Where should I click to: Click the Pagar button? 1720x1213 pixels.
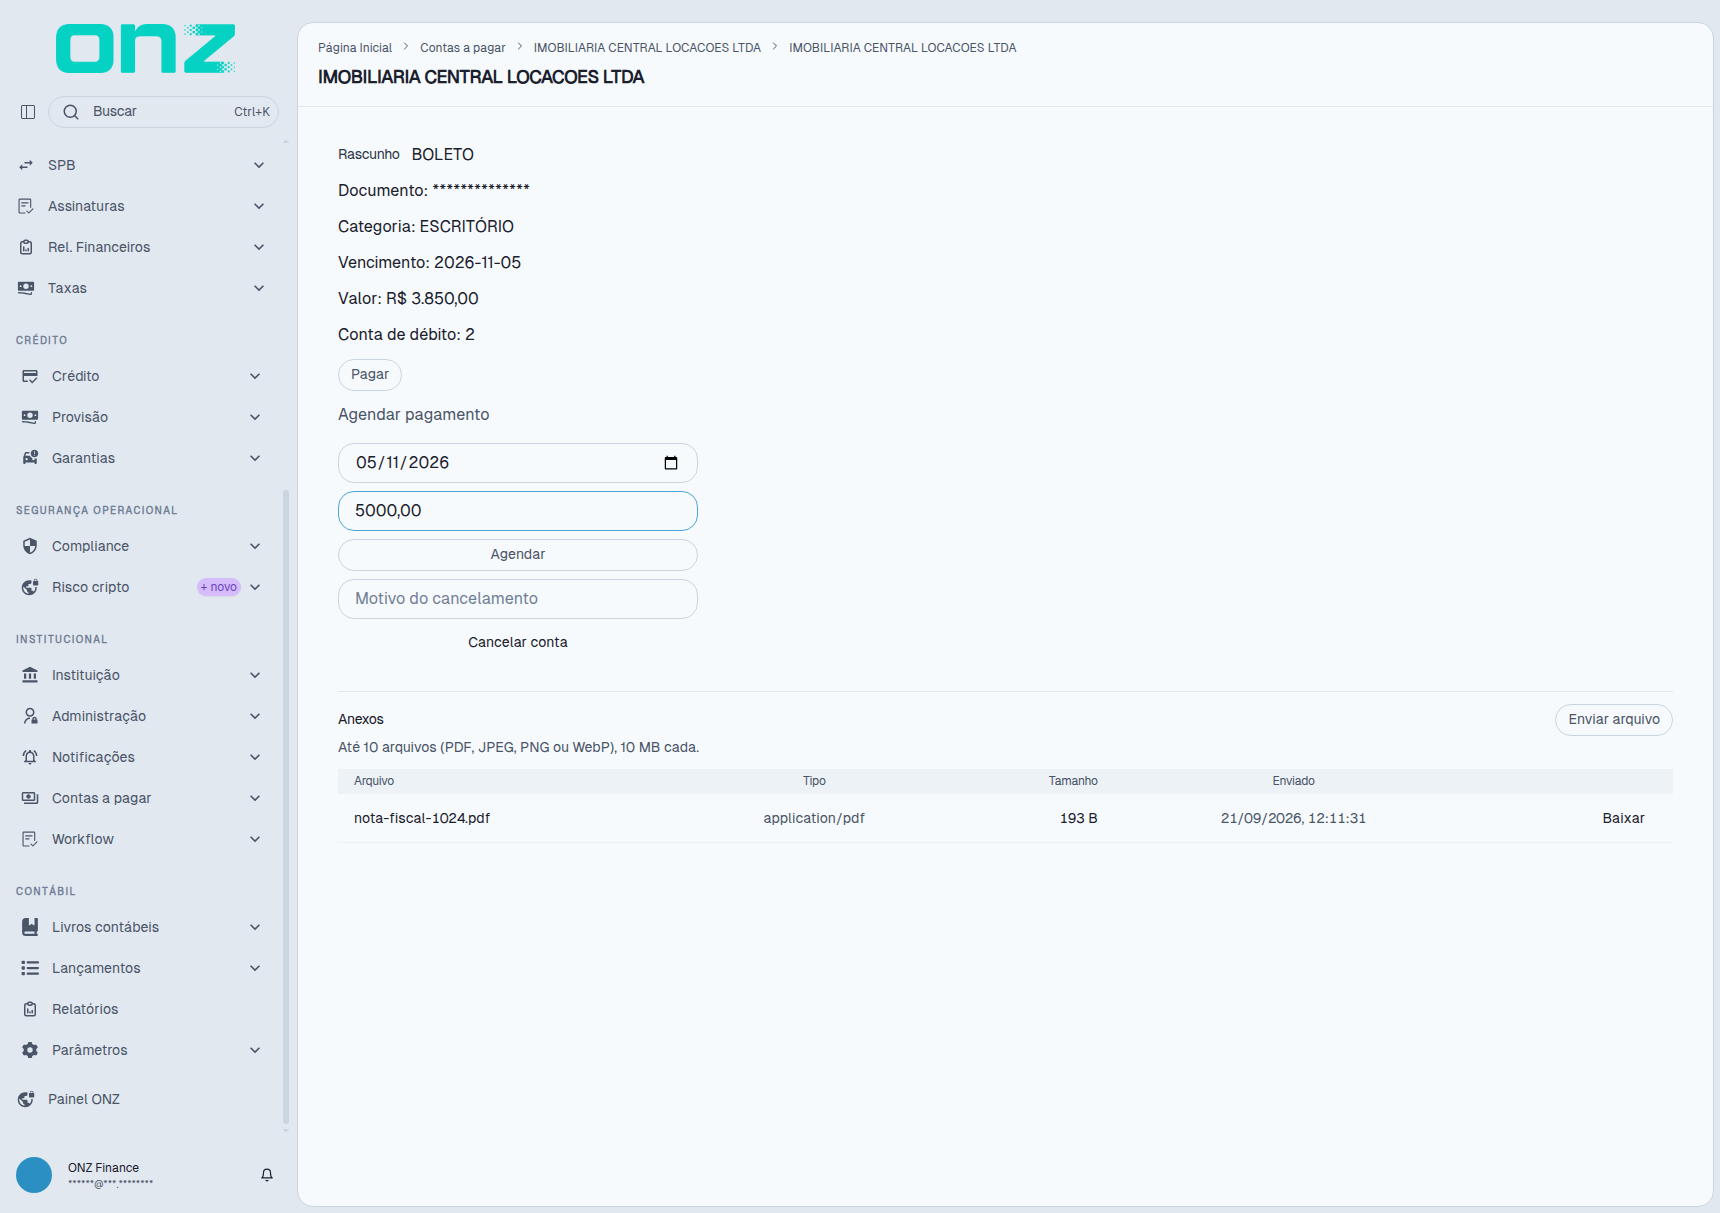click(370, 375)
